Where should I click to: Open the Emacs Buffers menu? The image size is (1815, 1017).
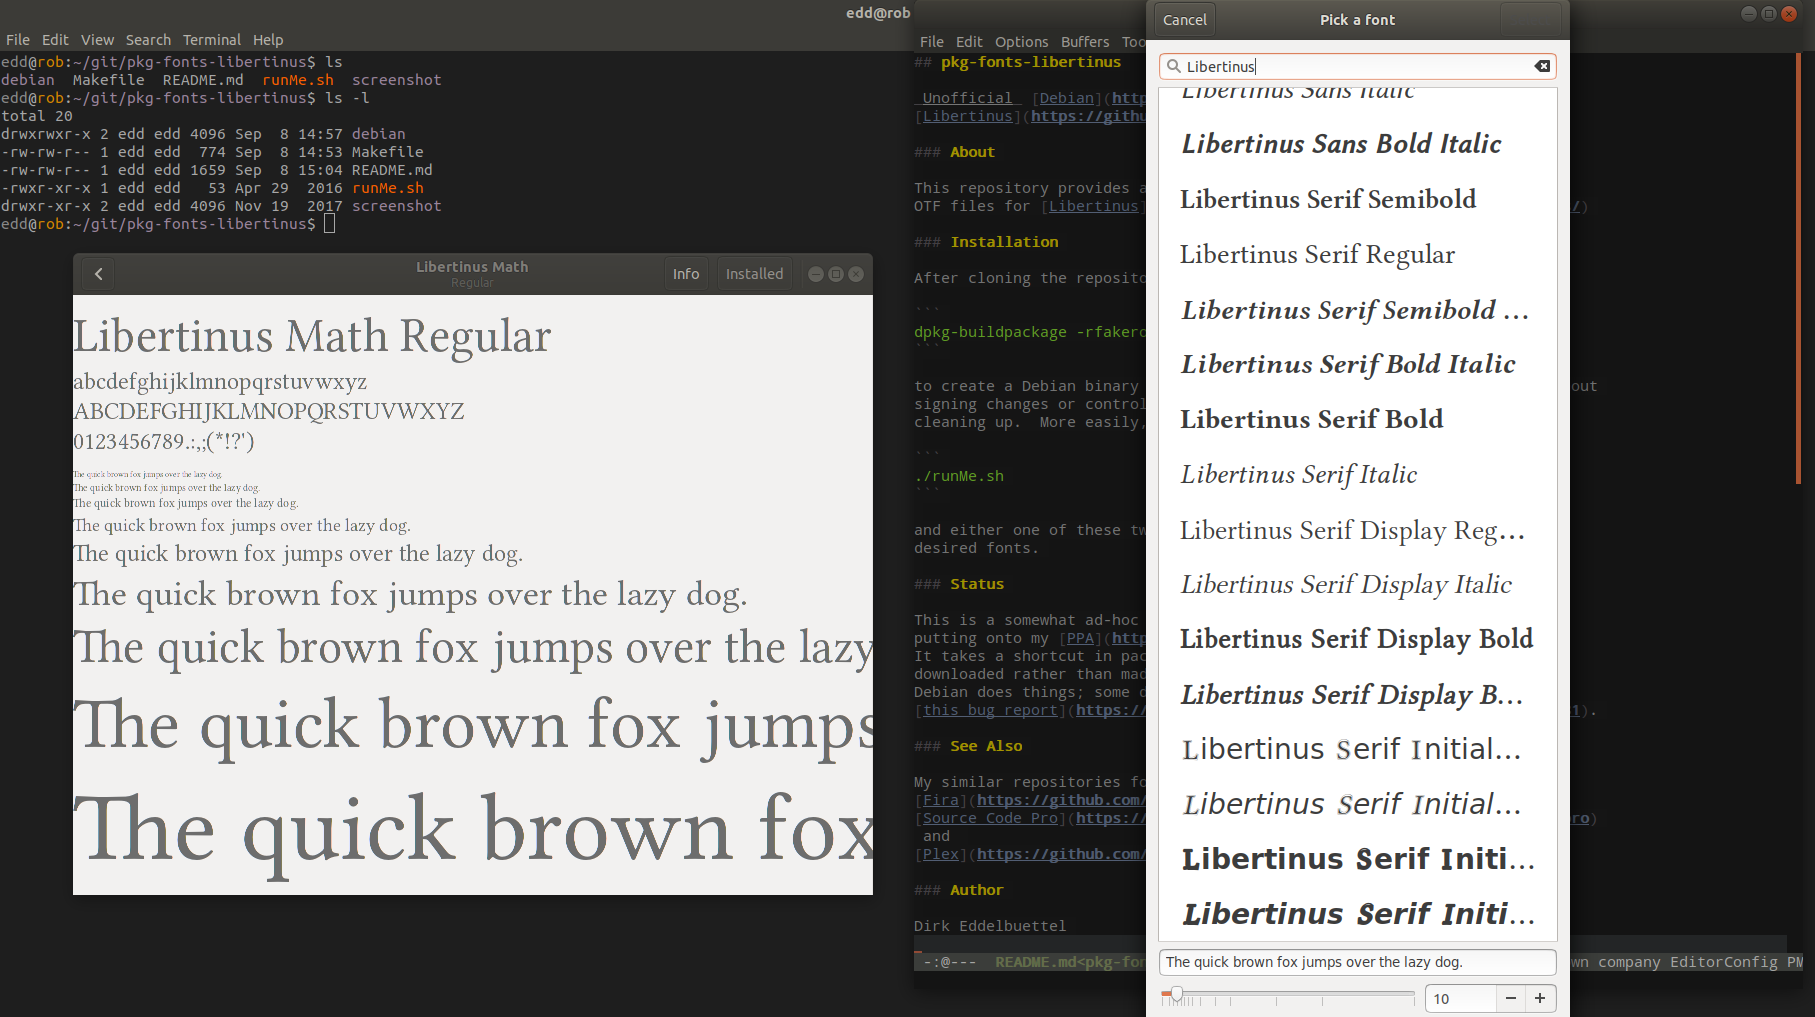coord(1085,42)
